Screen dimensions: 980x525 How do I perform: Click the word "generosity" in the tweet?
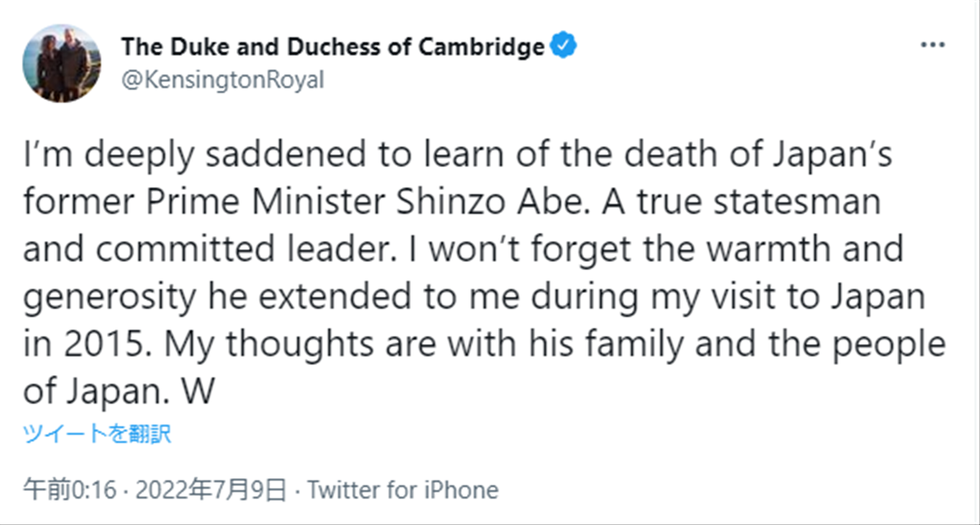(110, 298)
